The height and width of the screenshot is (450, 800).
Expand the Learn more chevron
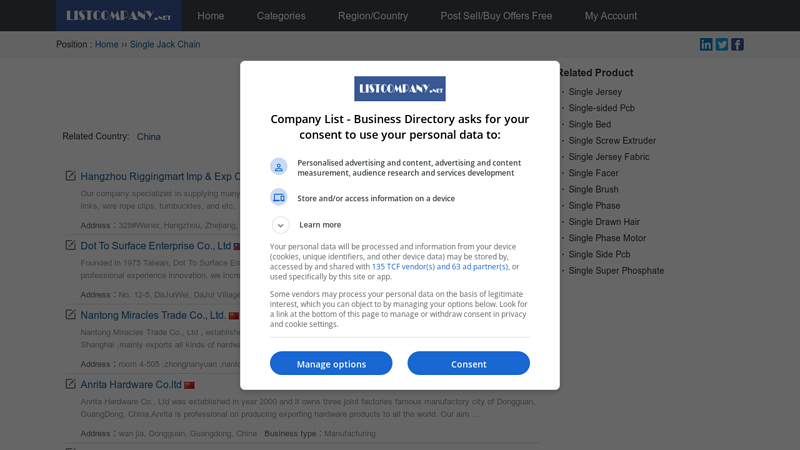(280, 225)
